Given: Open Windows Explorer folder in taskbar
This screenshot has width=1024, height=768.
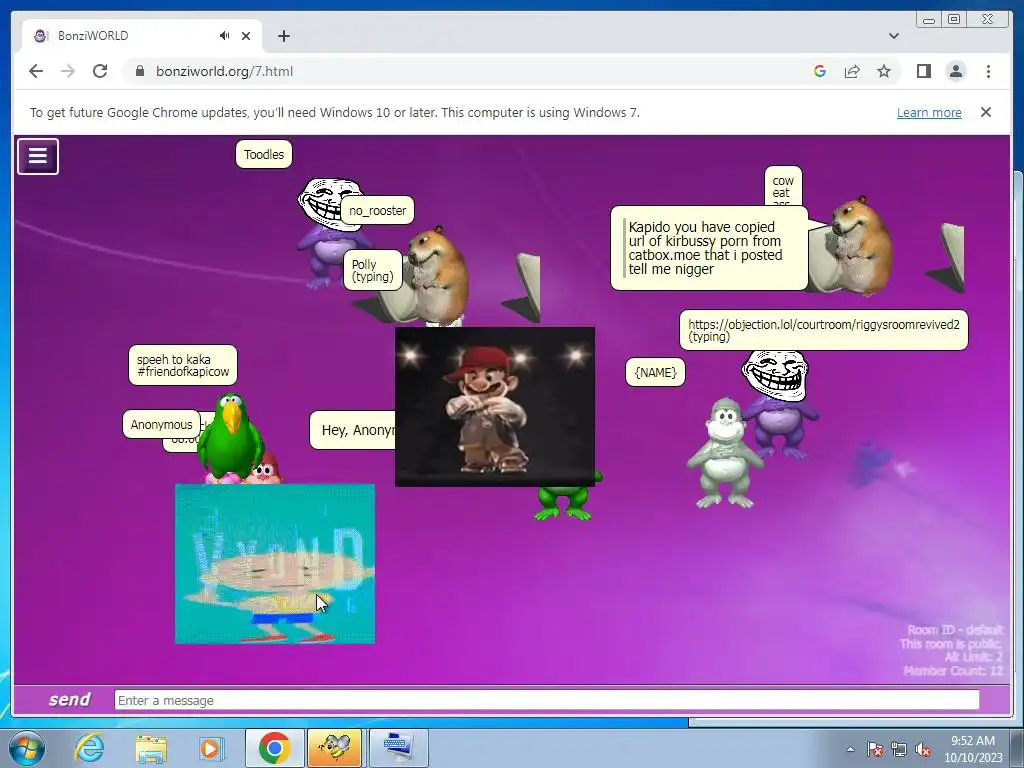Looking at the screenshot, I should coord(151,748).
